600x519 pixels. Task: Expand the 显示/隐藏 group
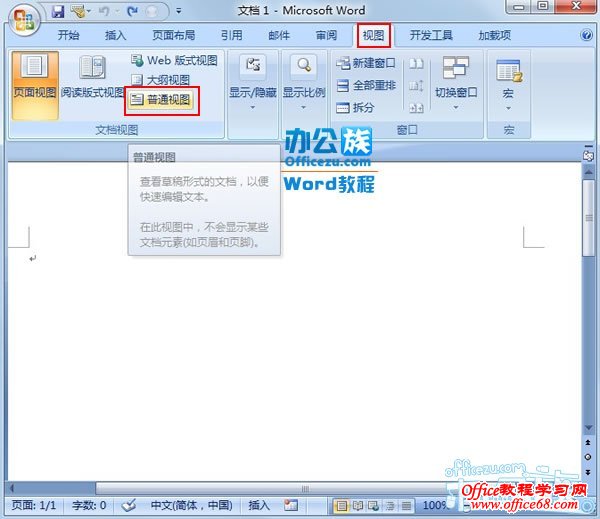[x=253, y=82]
